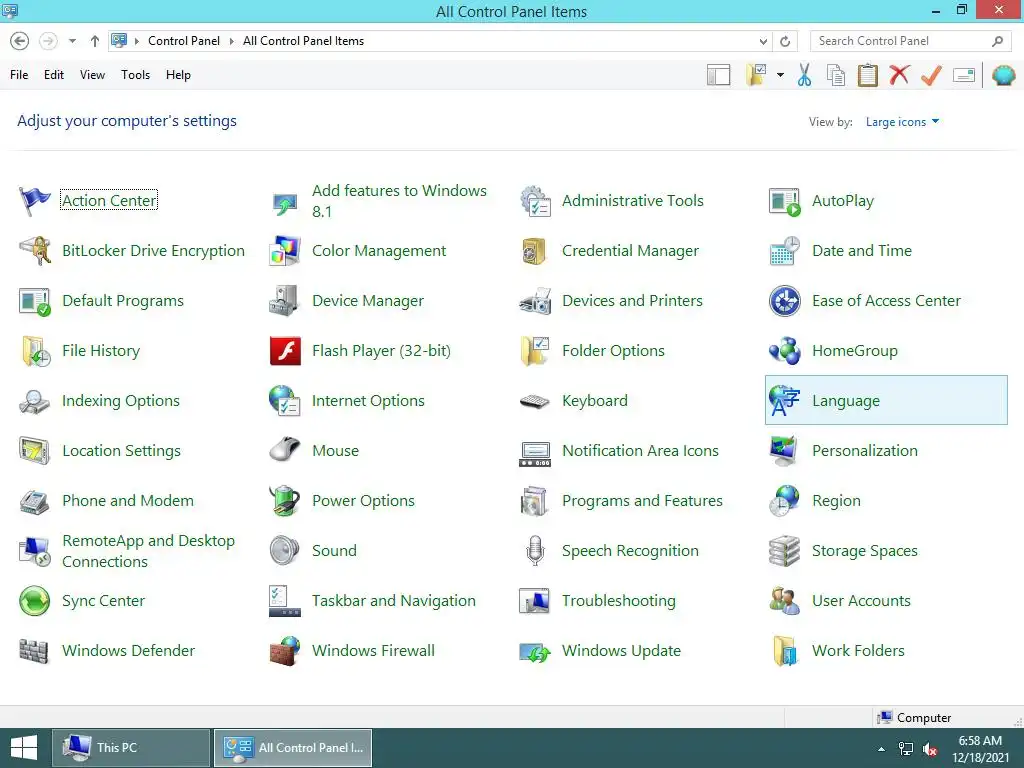Open the User Accounts people icon
The image size is (1024, 768).
pyautogui.click(x=784, y=601)
